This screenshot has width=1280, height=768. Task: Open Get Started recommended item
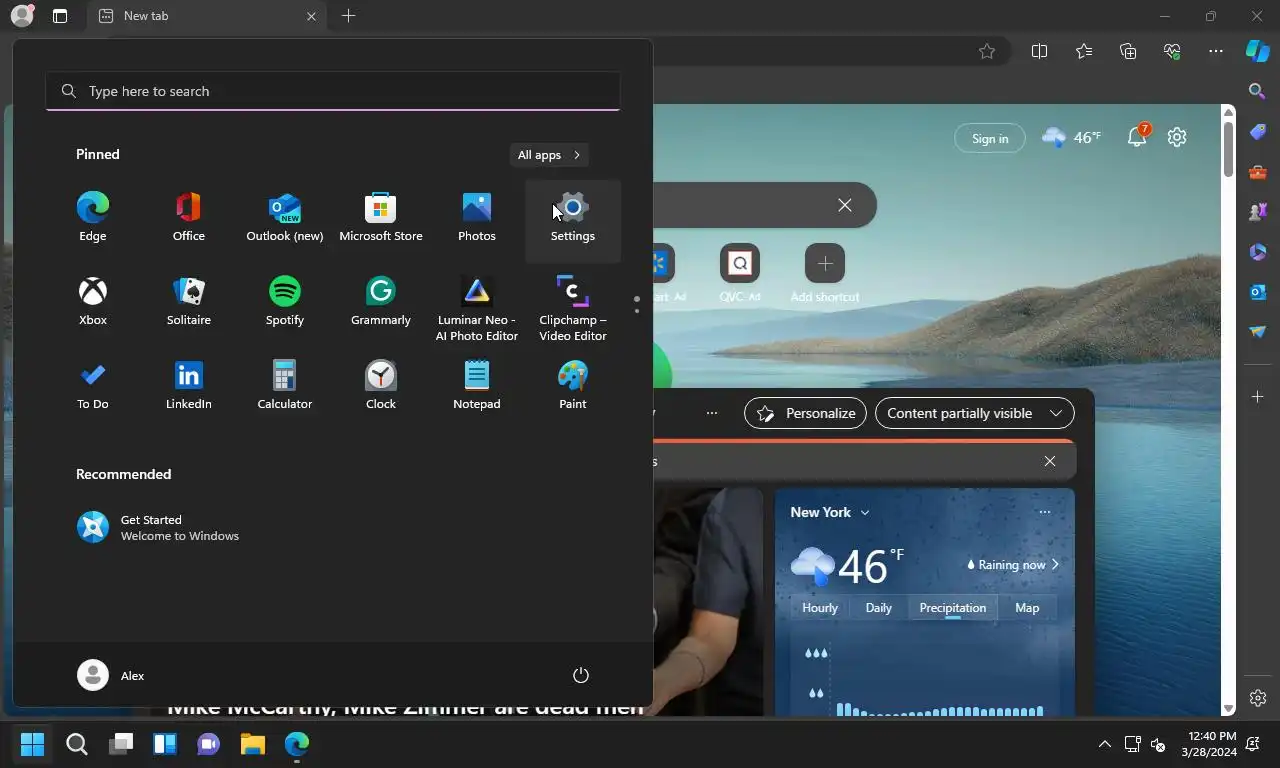coord(160,527)
